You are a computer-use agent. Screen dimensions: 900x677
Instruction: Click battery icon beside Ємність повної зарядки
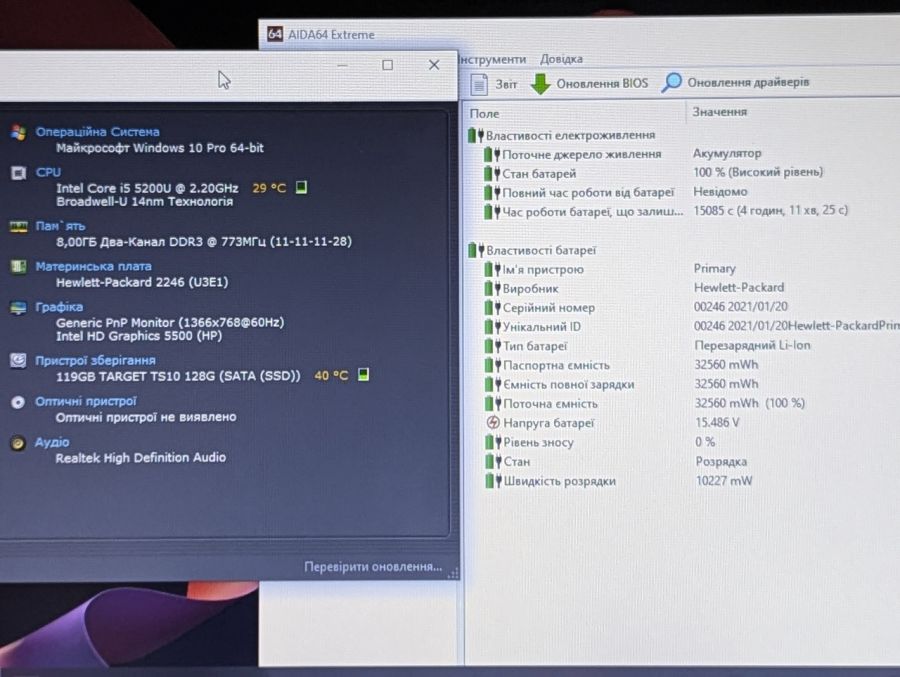click(492, 384)
